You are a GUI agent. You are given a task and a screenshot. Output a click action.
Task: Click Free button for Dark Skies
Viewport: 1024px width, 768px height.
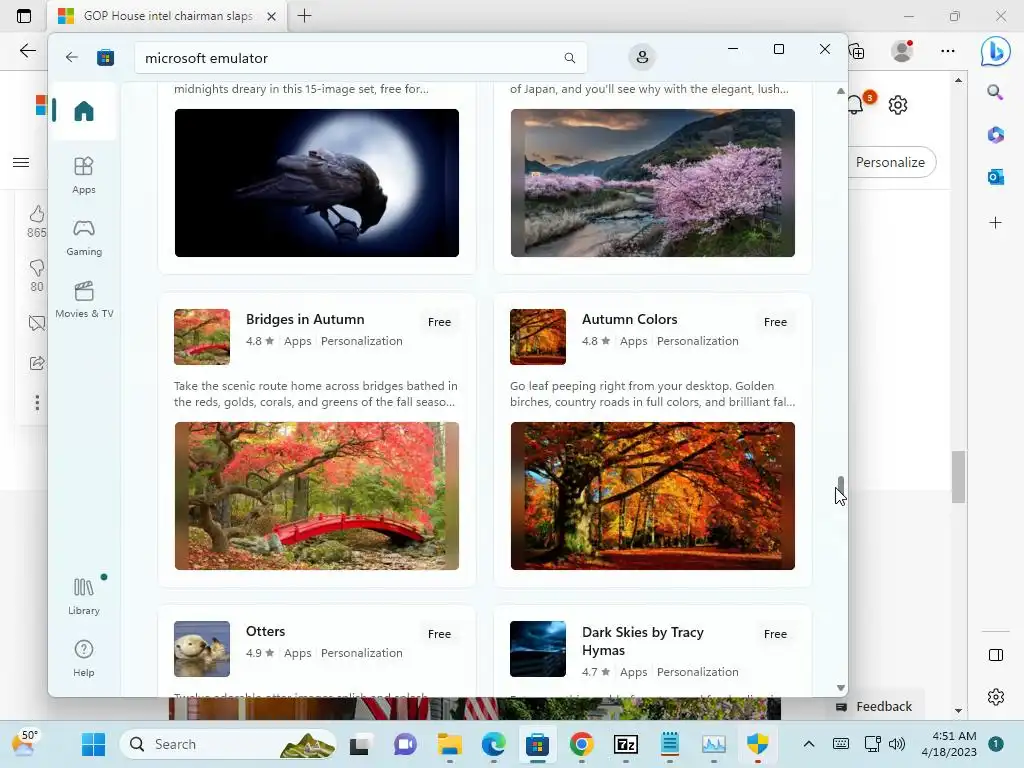[775, 634]
